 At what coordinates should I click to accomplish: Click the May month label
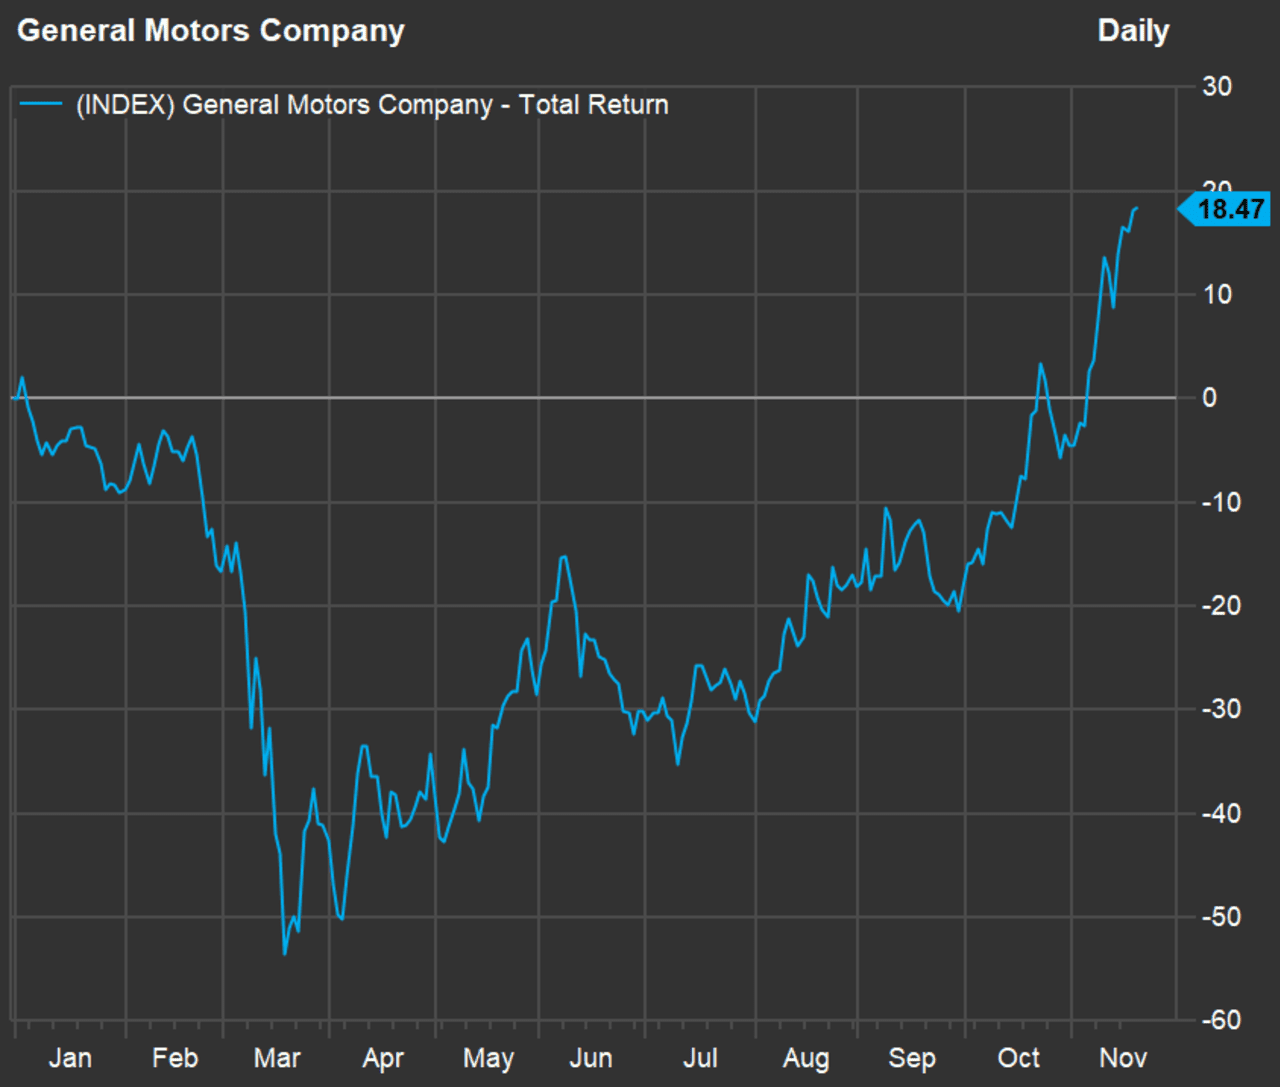[x=488, y=1058]
